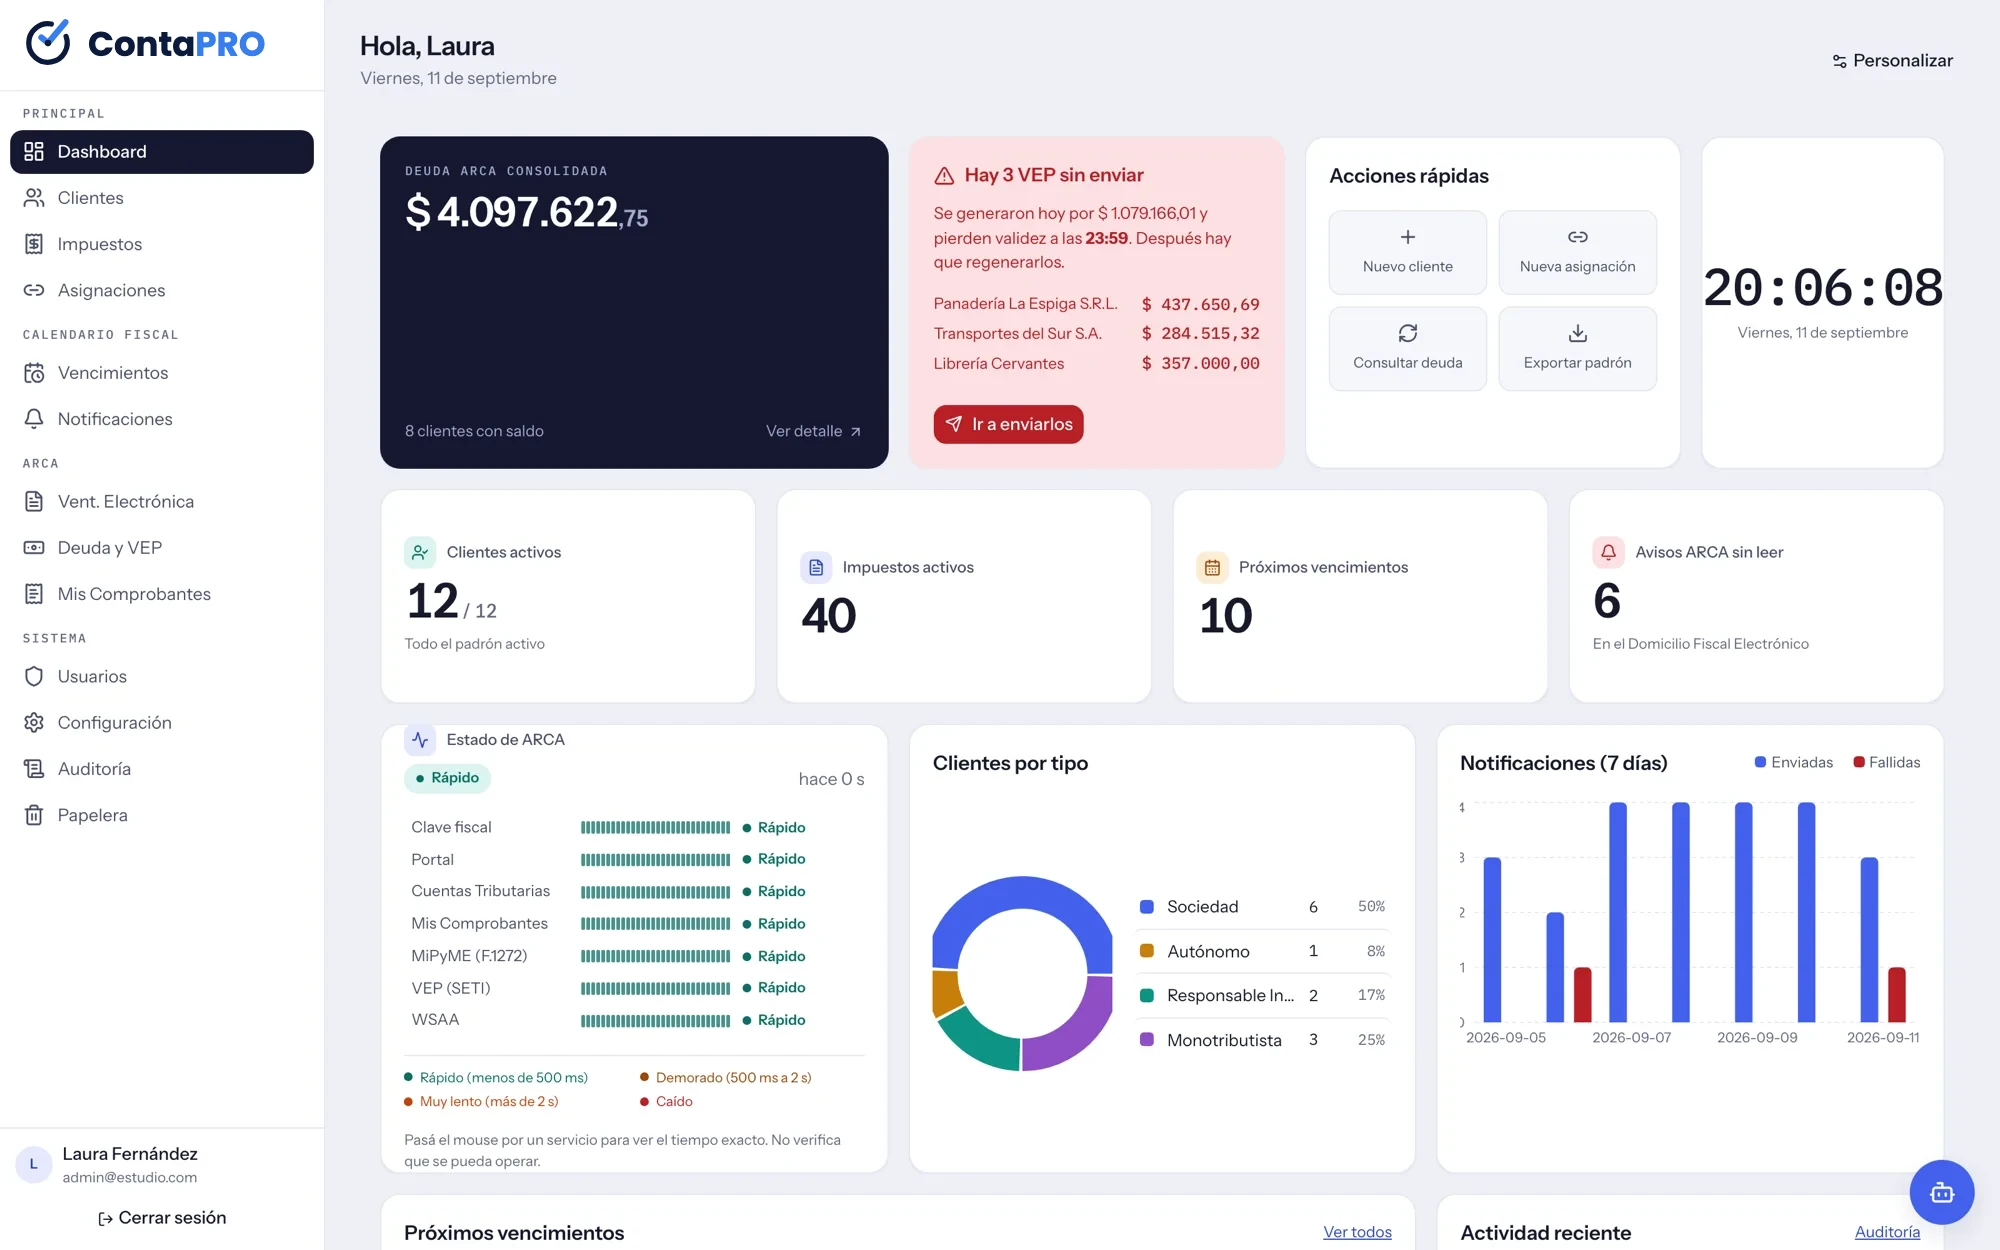Click the Ir a enviarlos button
The height and width of the screenshot is (1250, 2000).
pos(1008,424)
